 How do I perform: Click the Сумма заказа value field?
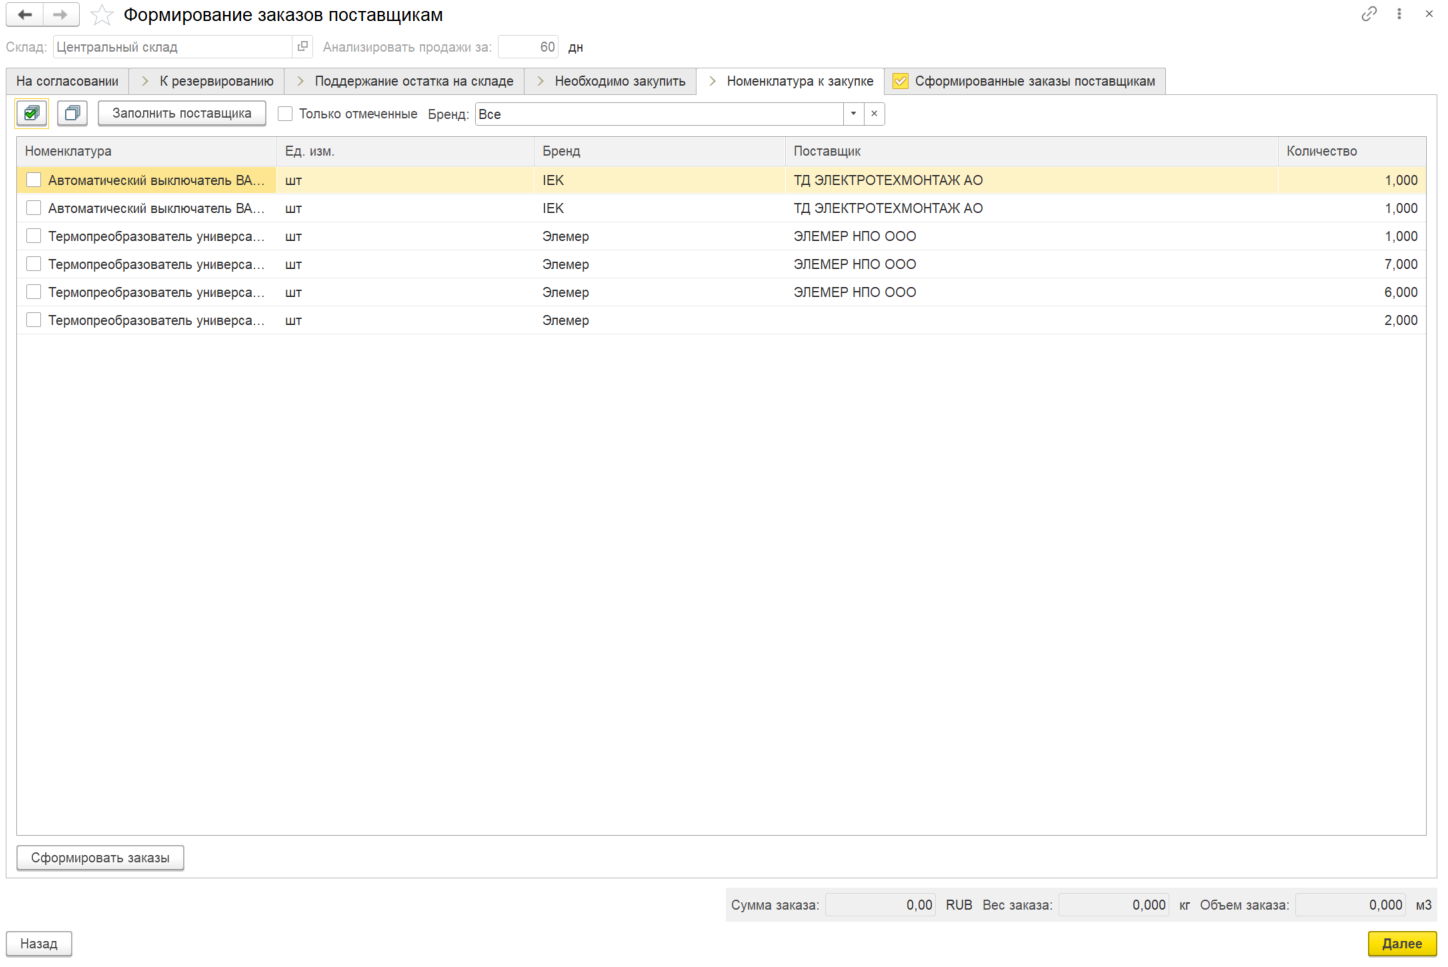(880, 905)
